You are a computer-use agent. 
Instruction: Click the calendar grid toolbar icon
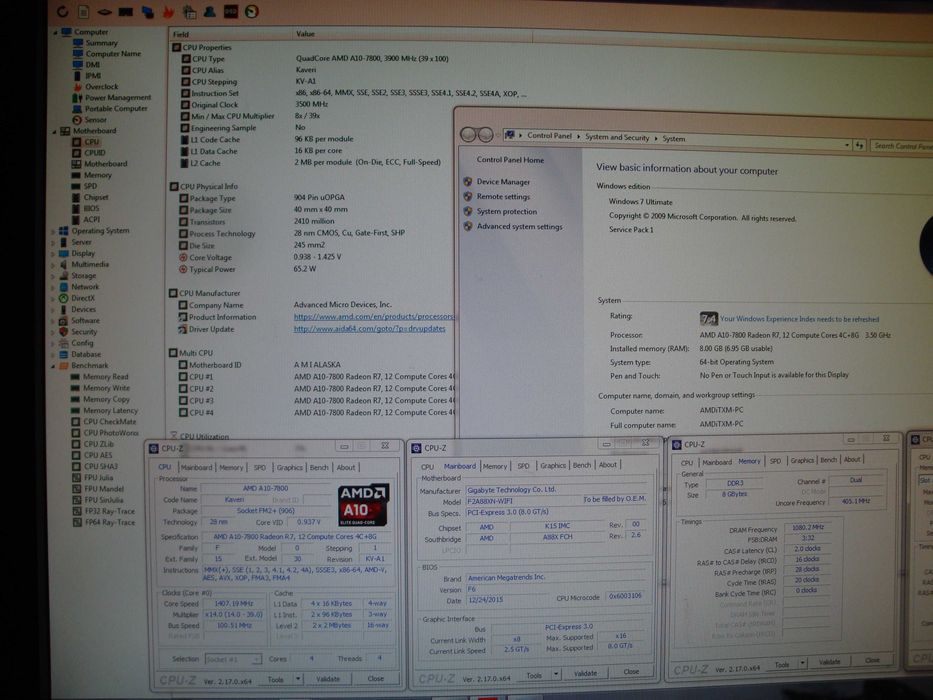coord(189,11)
